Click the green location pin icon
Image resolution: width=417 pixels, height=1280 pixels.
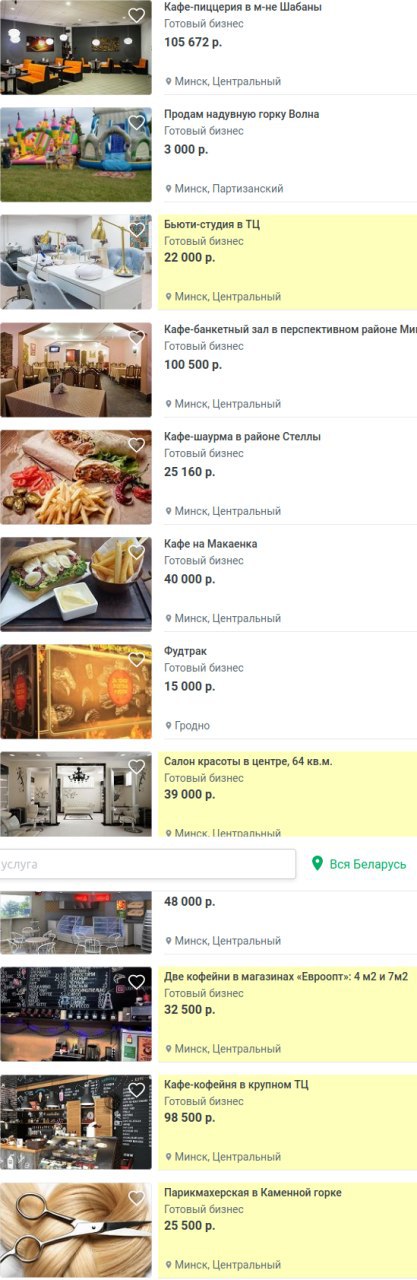pyautogui.click(x=318, y=864)
